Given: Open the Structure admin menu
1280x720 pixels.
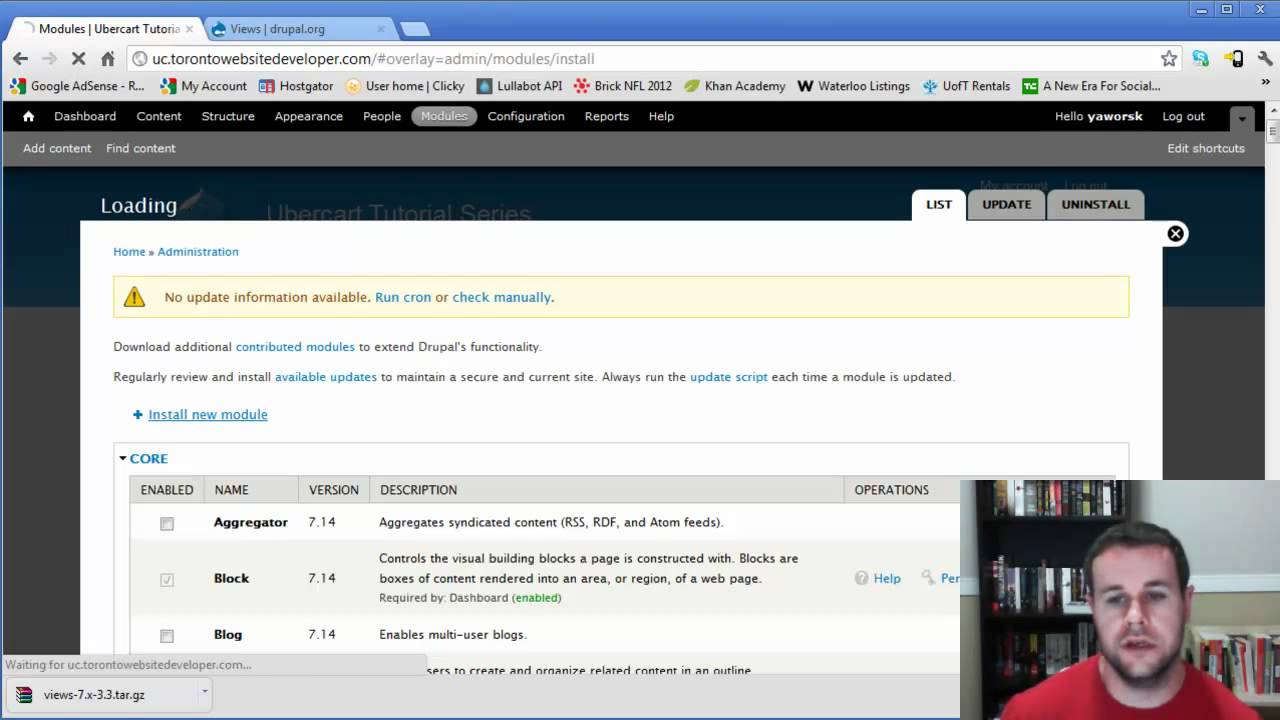Looking at the screenshot, I should (228, 116).
